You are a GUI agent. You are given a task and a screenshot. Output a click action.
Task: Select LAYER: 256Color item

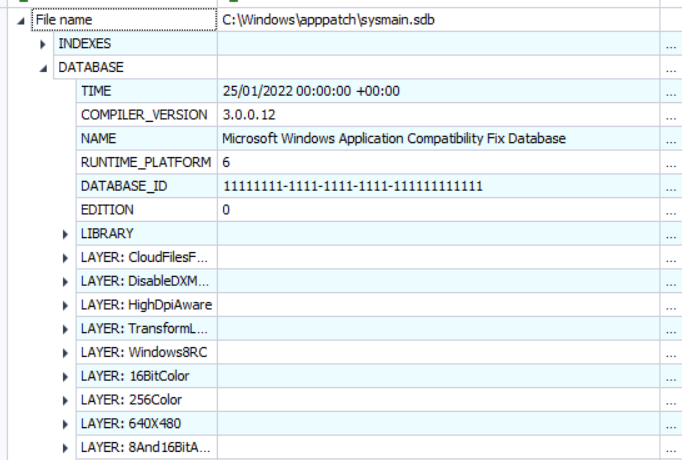coord(147,400)
